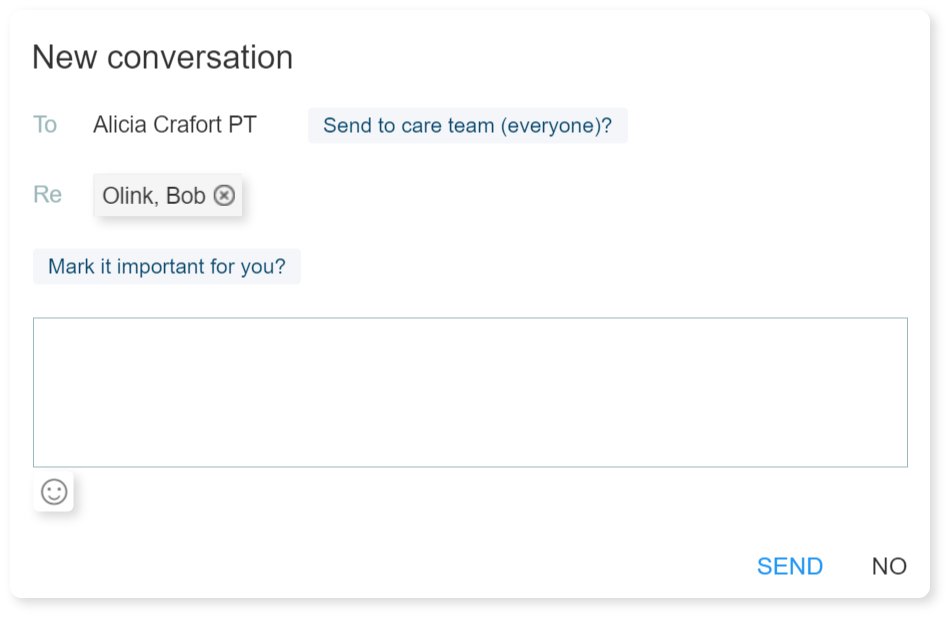The width and height of the screenshot is (950, 618).
Task: Click the New conversation dialog title
Action: (162, 58)
